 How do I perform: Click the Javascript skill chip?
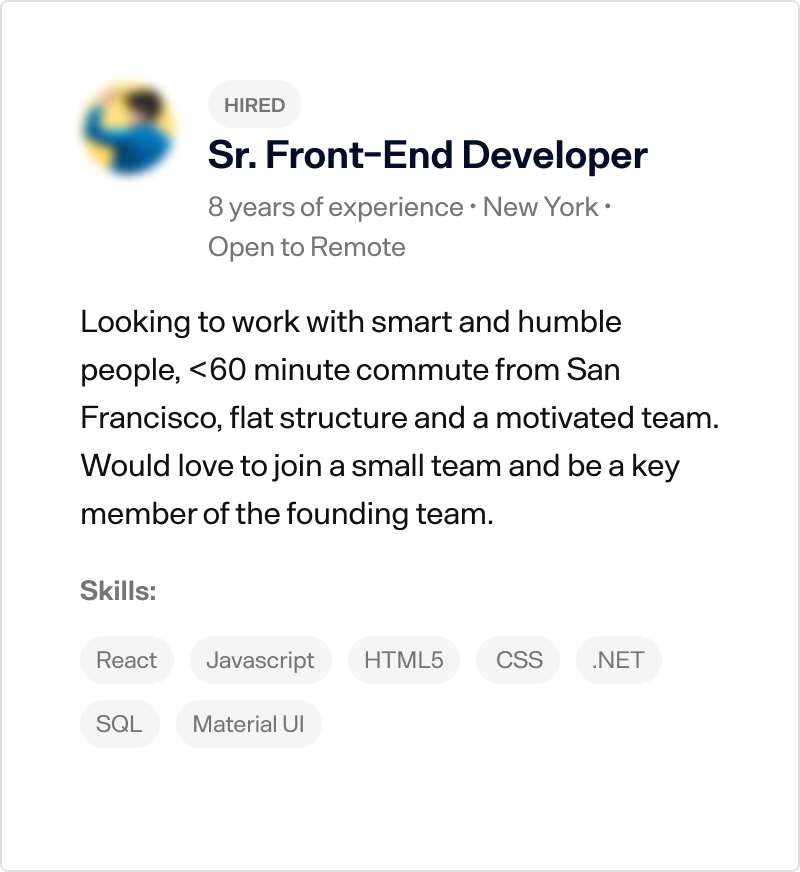[260, 660]
